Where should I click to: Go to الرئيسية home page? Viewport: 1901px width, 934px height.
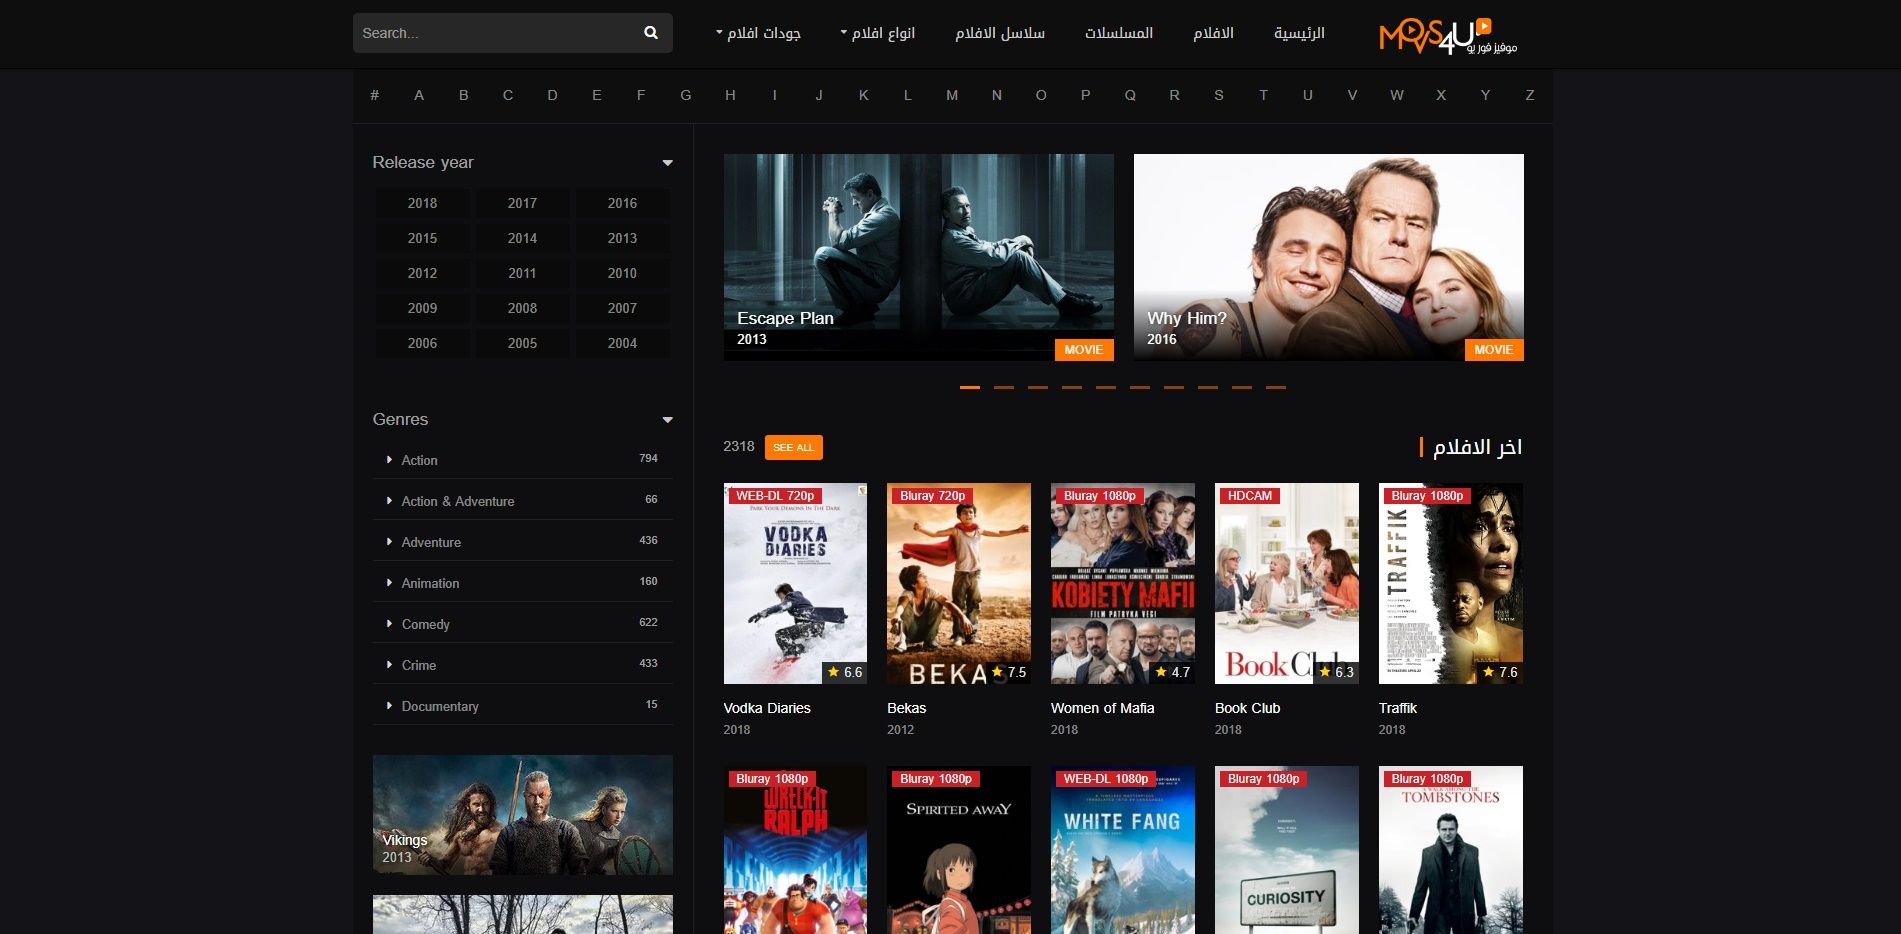(x=1299, y=33)
